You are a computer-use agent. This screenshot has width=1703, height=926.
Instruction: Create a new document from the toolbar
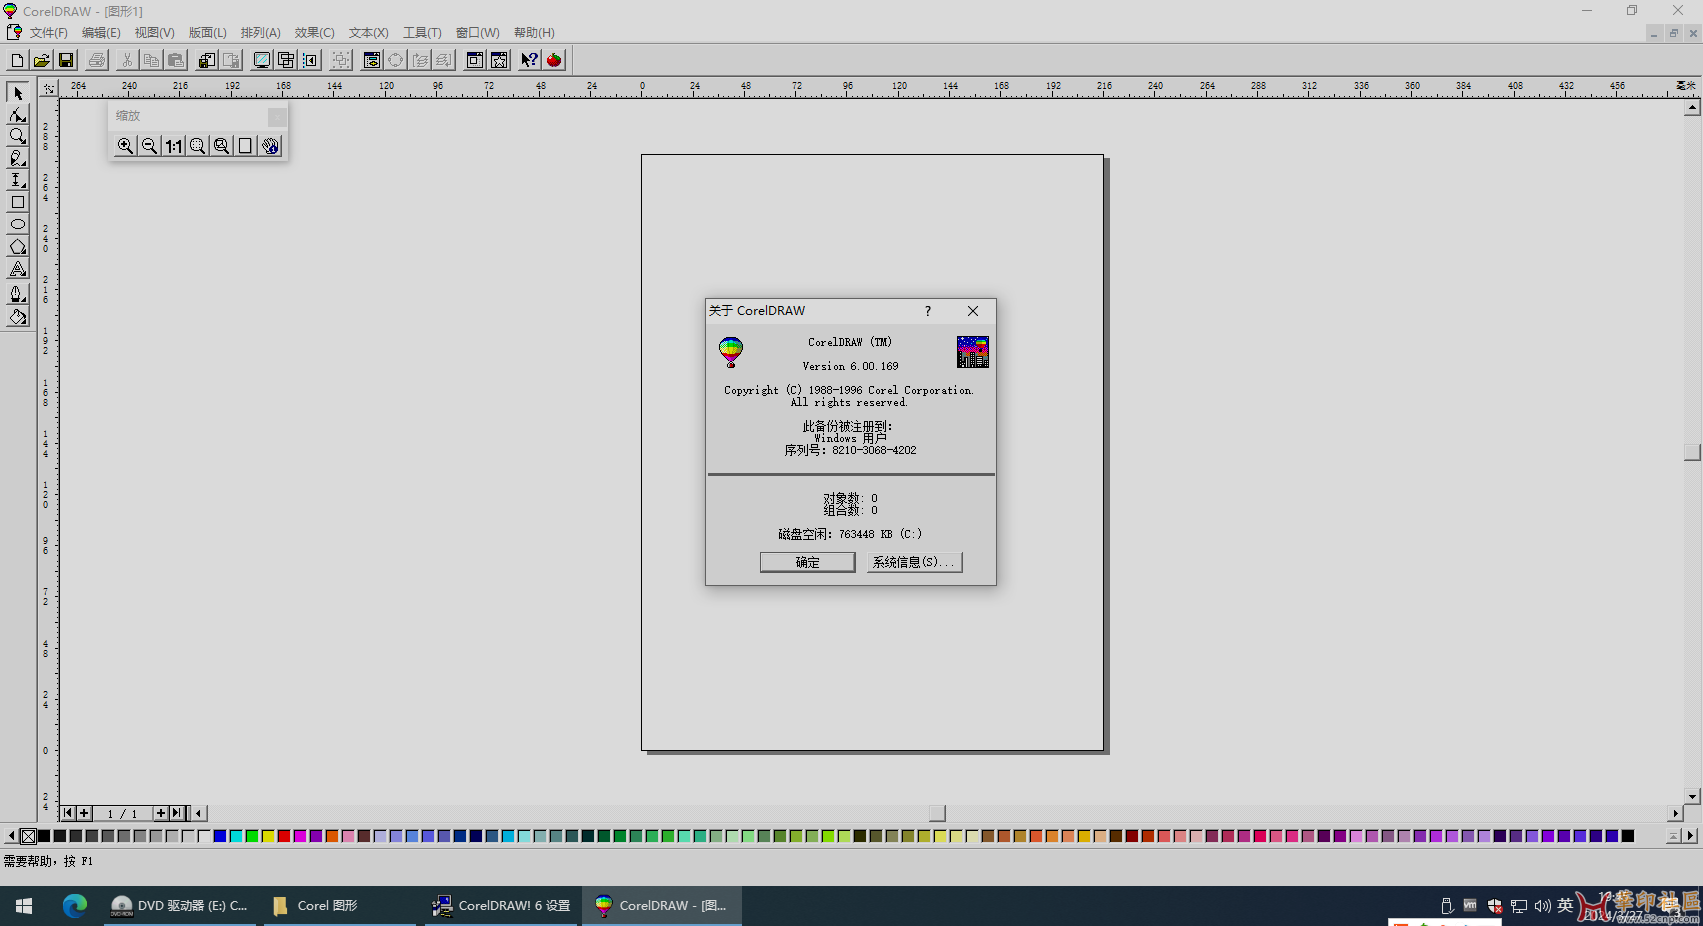click(x=17, y=60)
